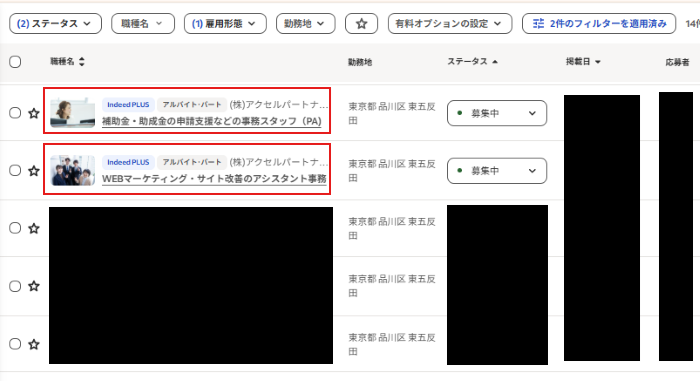Star the WEBマーケティング assistant job
Image resolution: width=700 pixels, height=381 pixels.
tap(34, 171)
